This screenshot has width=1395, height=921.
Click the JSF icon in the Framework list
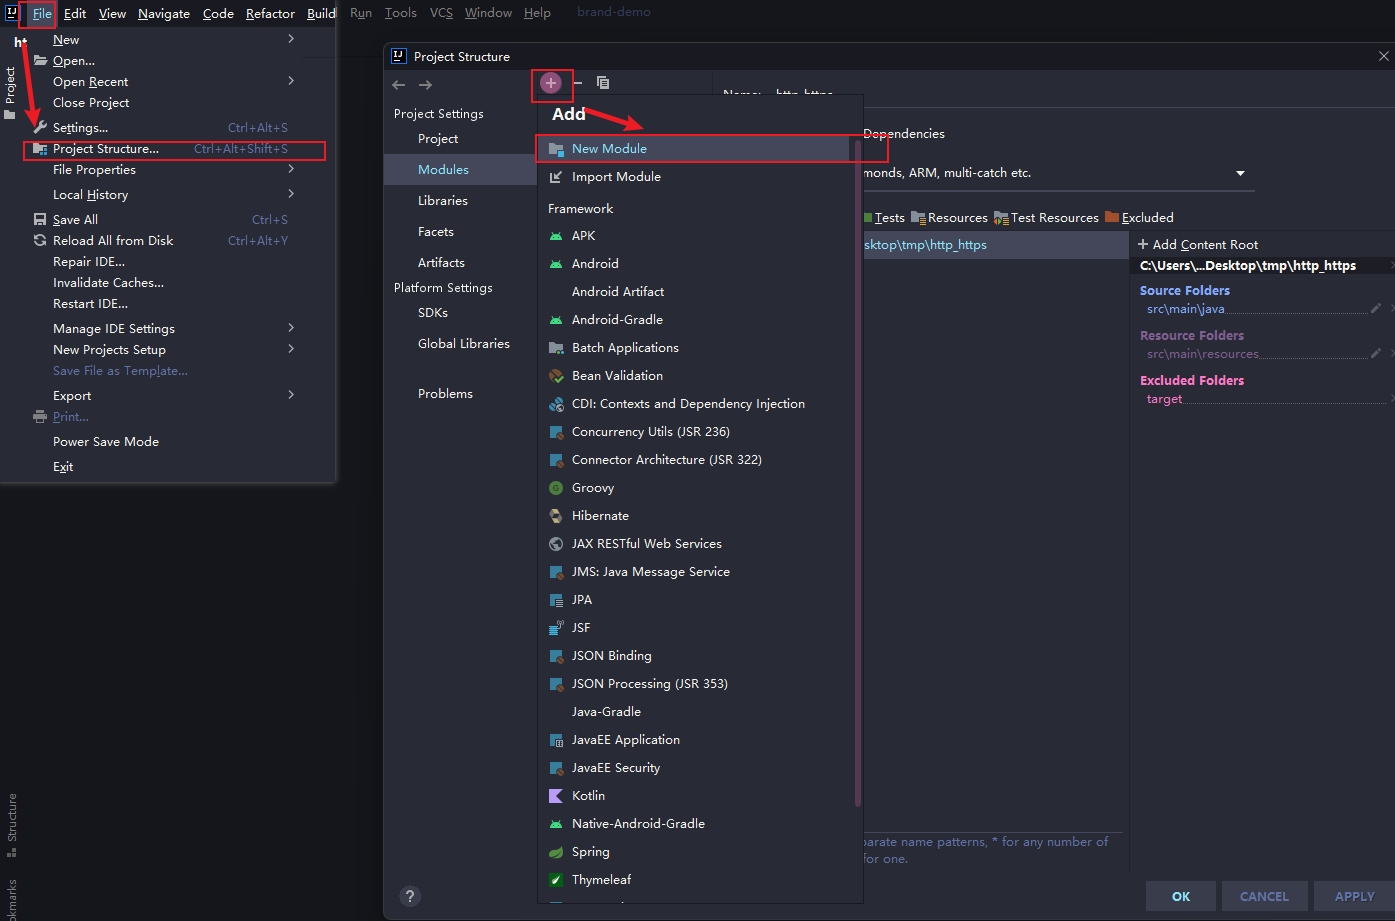(556, 628)
